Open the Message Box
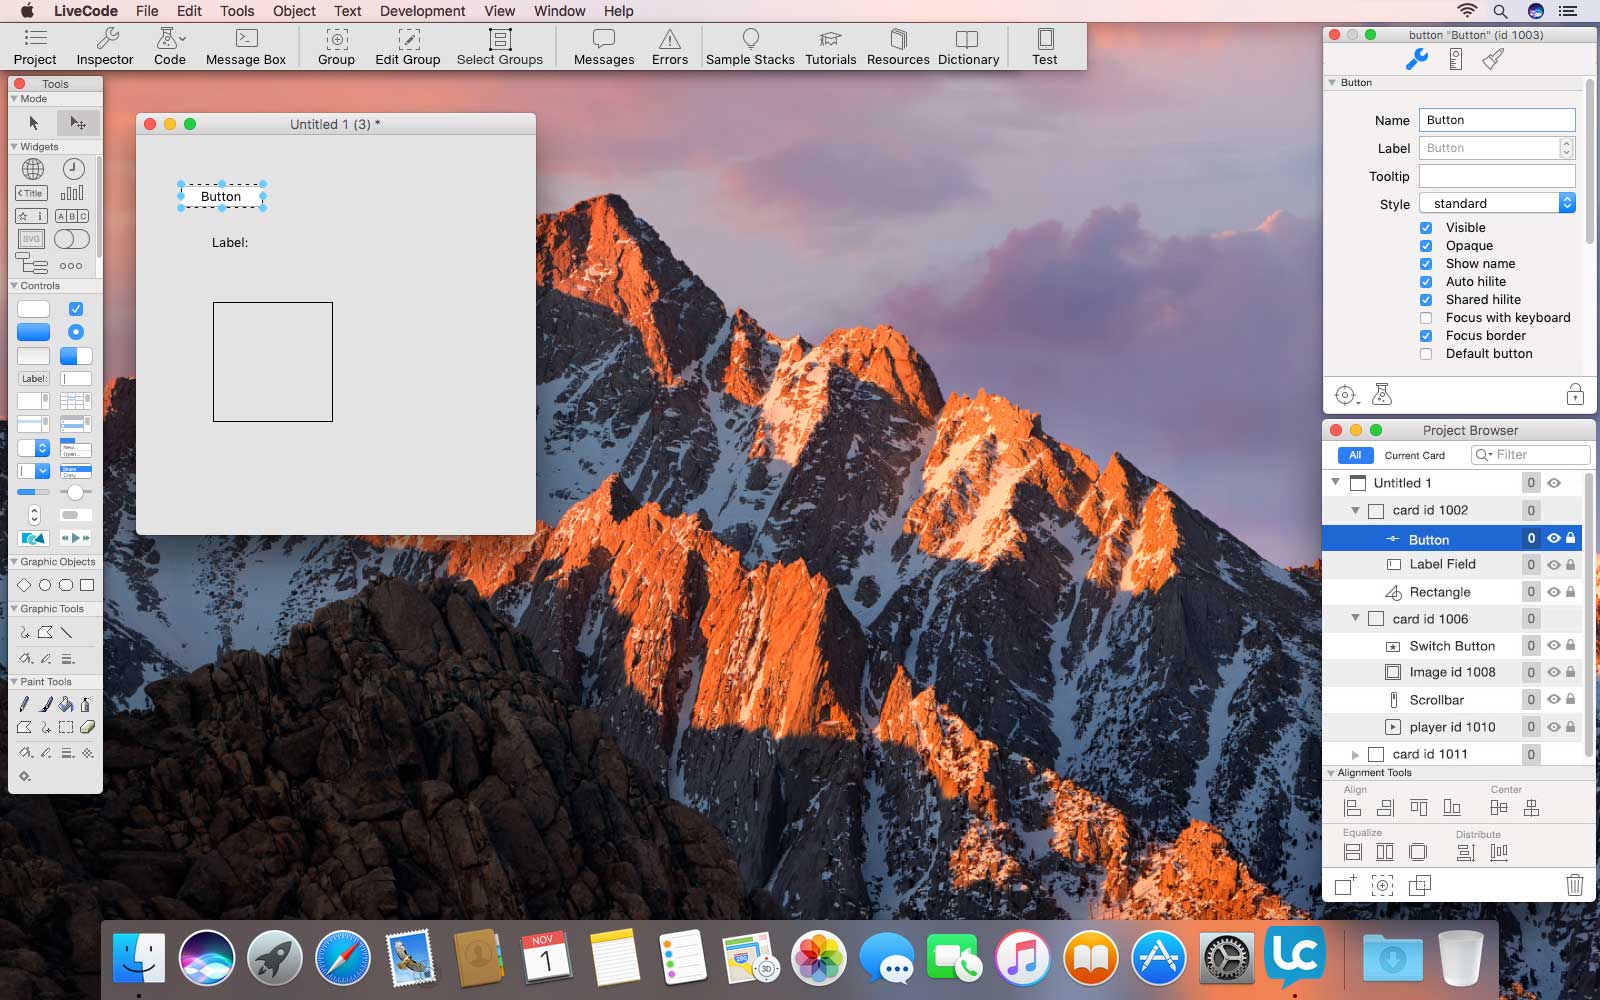This screenshot has height=1000, width=1600. tap(245, 46)
